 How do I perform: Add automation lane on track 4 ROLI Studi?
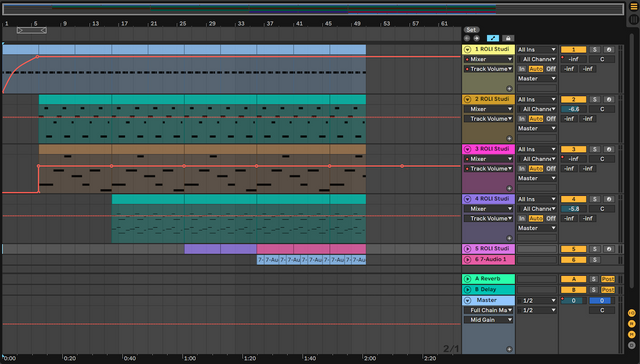pyautogui.click(x=509, y=238)
